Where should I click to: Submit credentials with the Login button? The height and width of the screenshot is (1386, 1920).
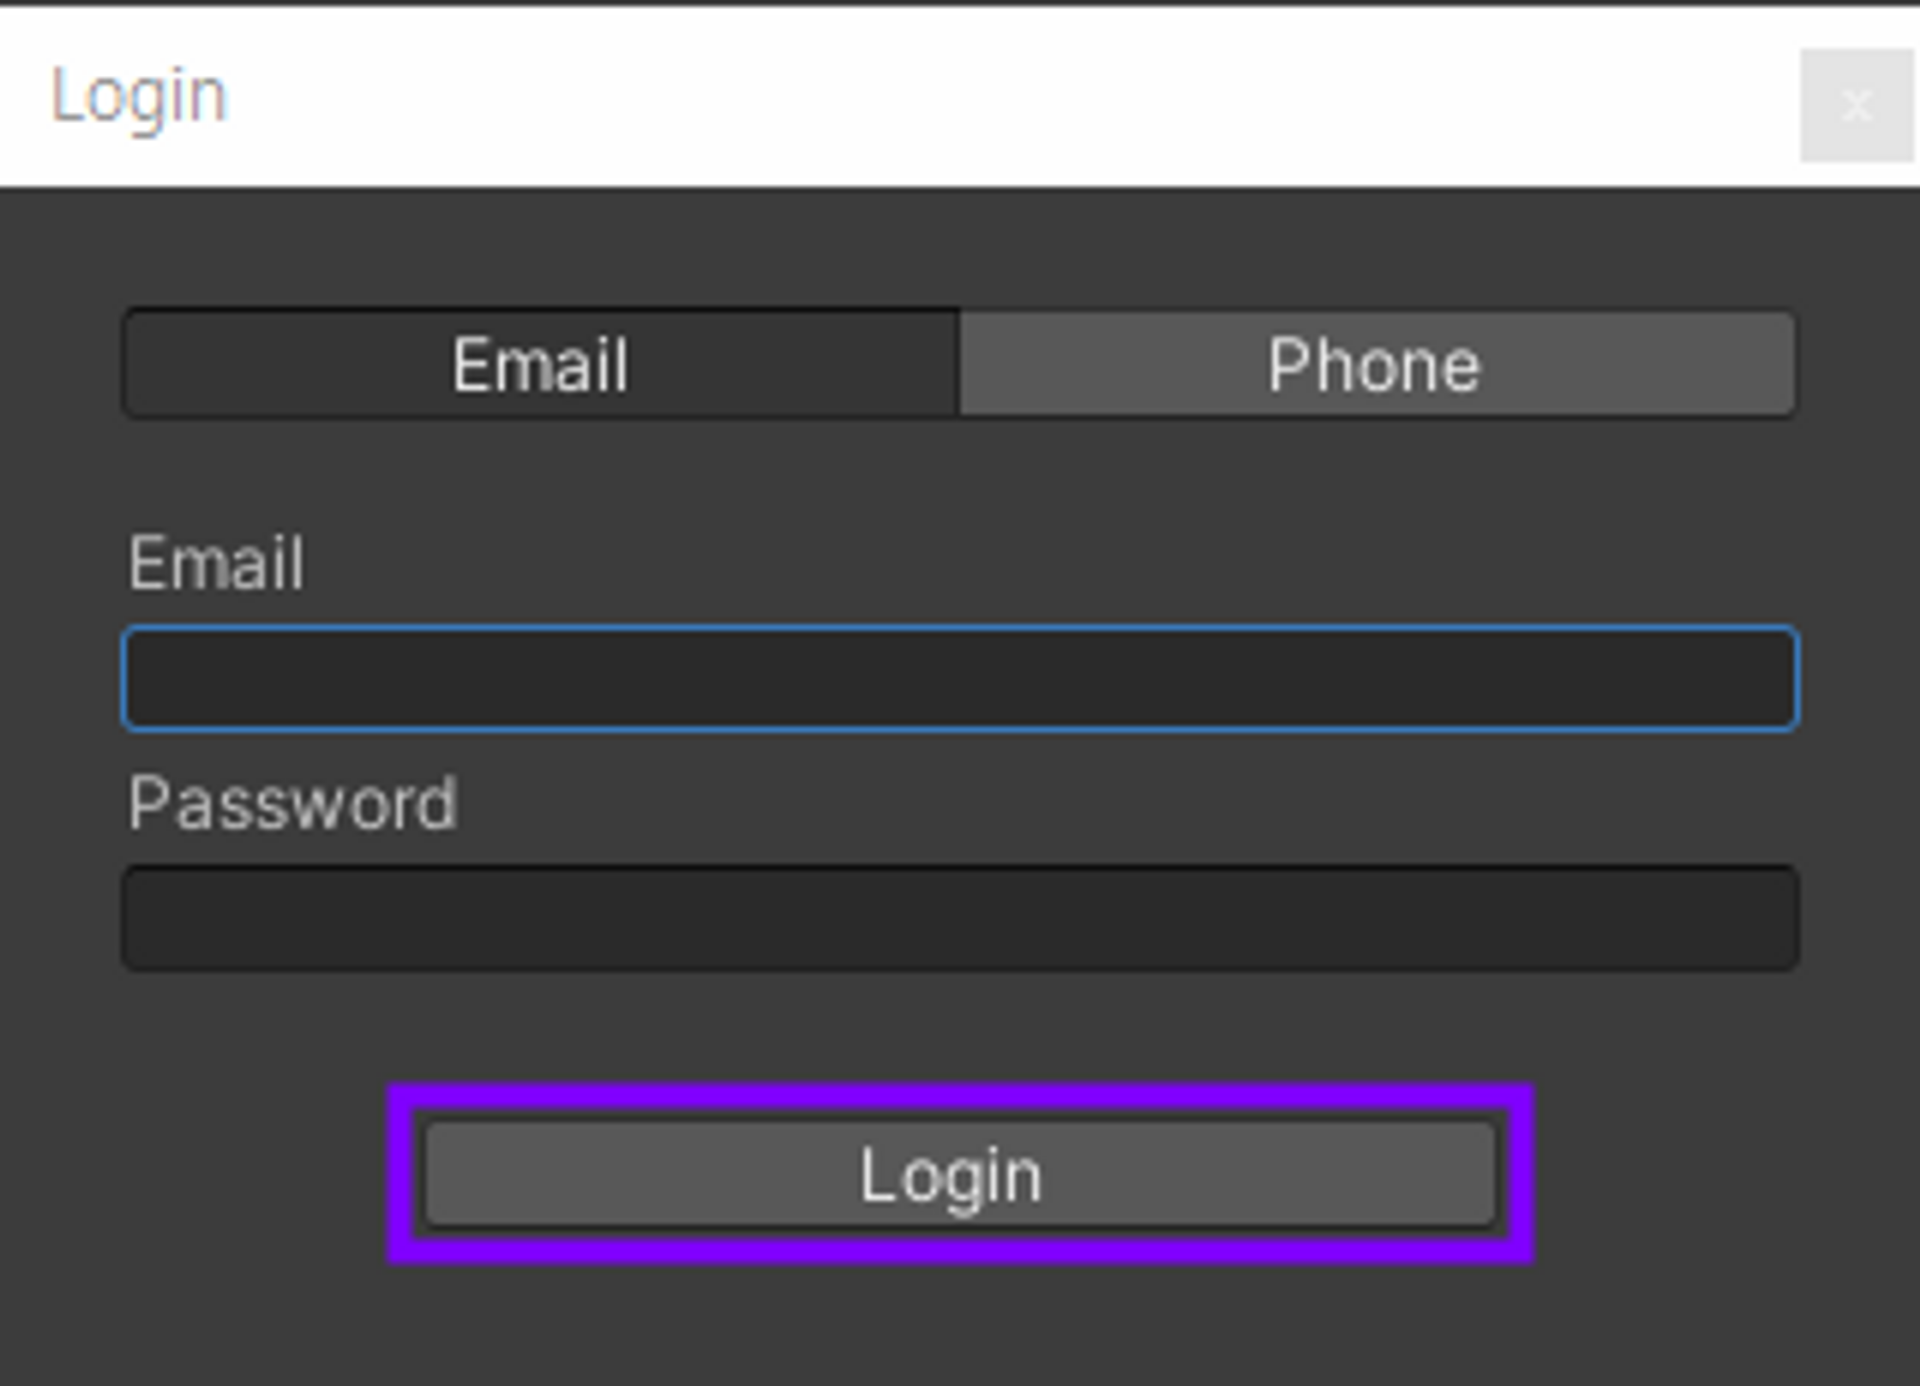pos(960,1174)
